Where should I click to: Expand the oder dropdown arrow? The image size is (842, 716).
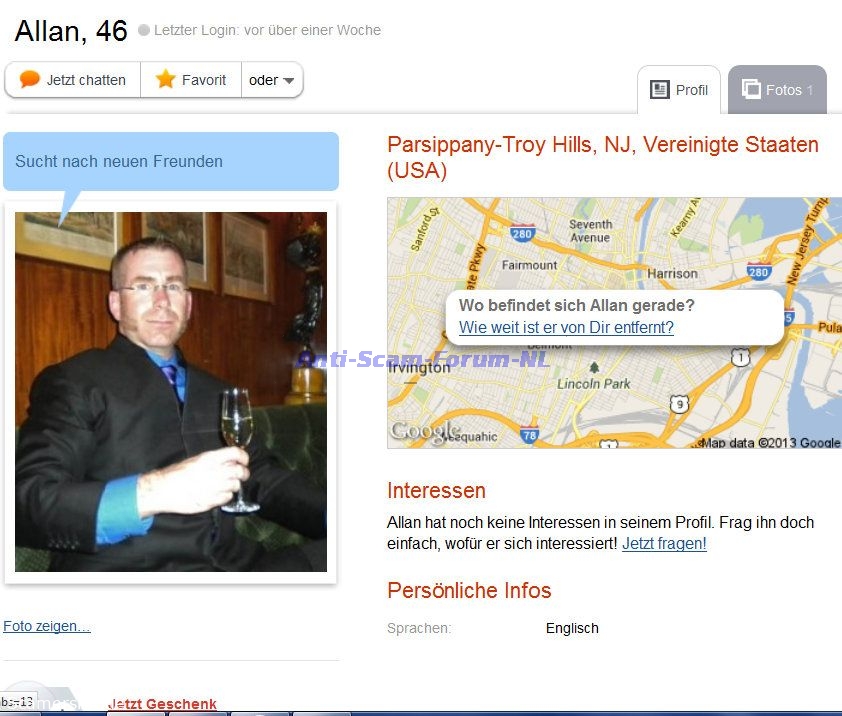pos(288,81)
